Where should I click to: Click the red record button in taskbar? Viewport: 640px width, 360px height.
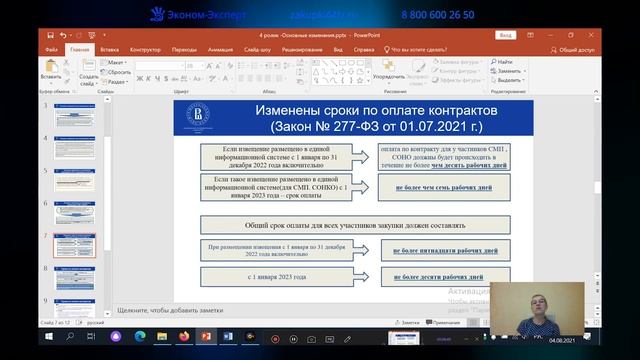click(275, 339)
